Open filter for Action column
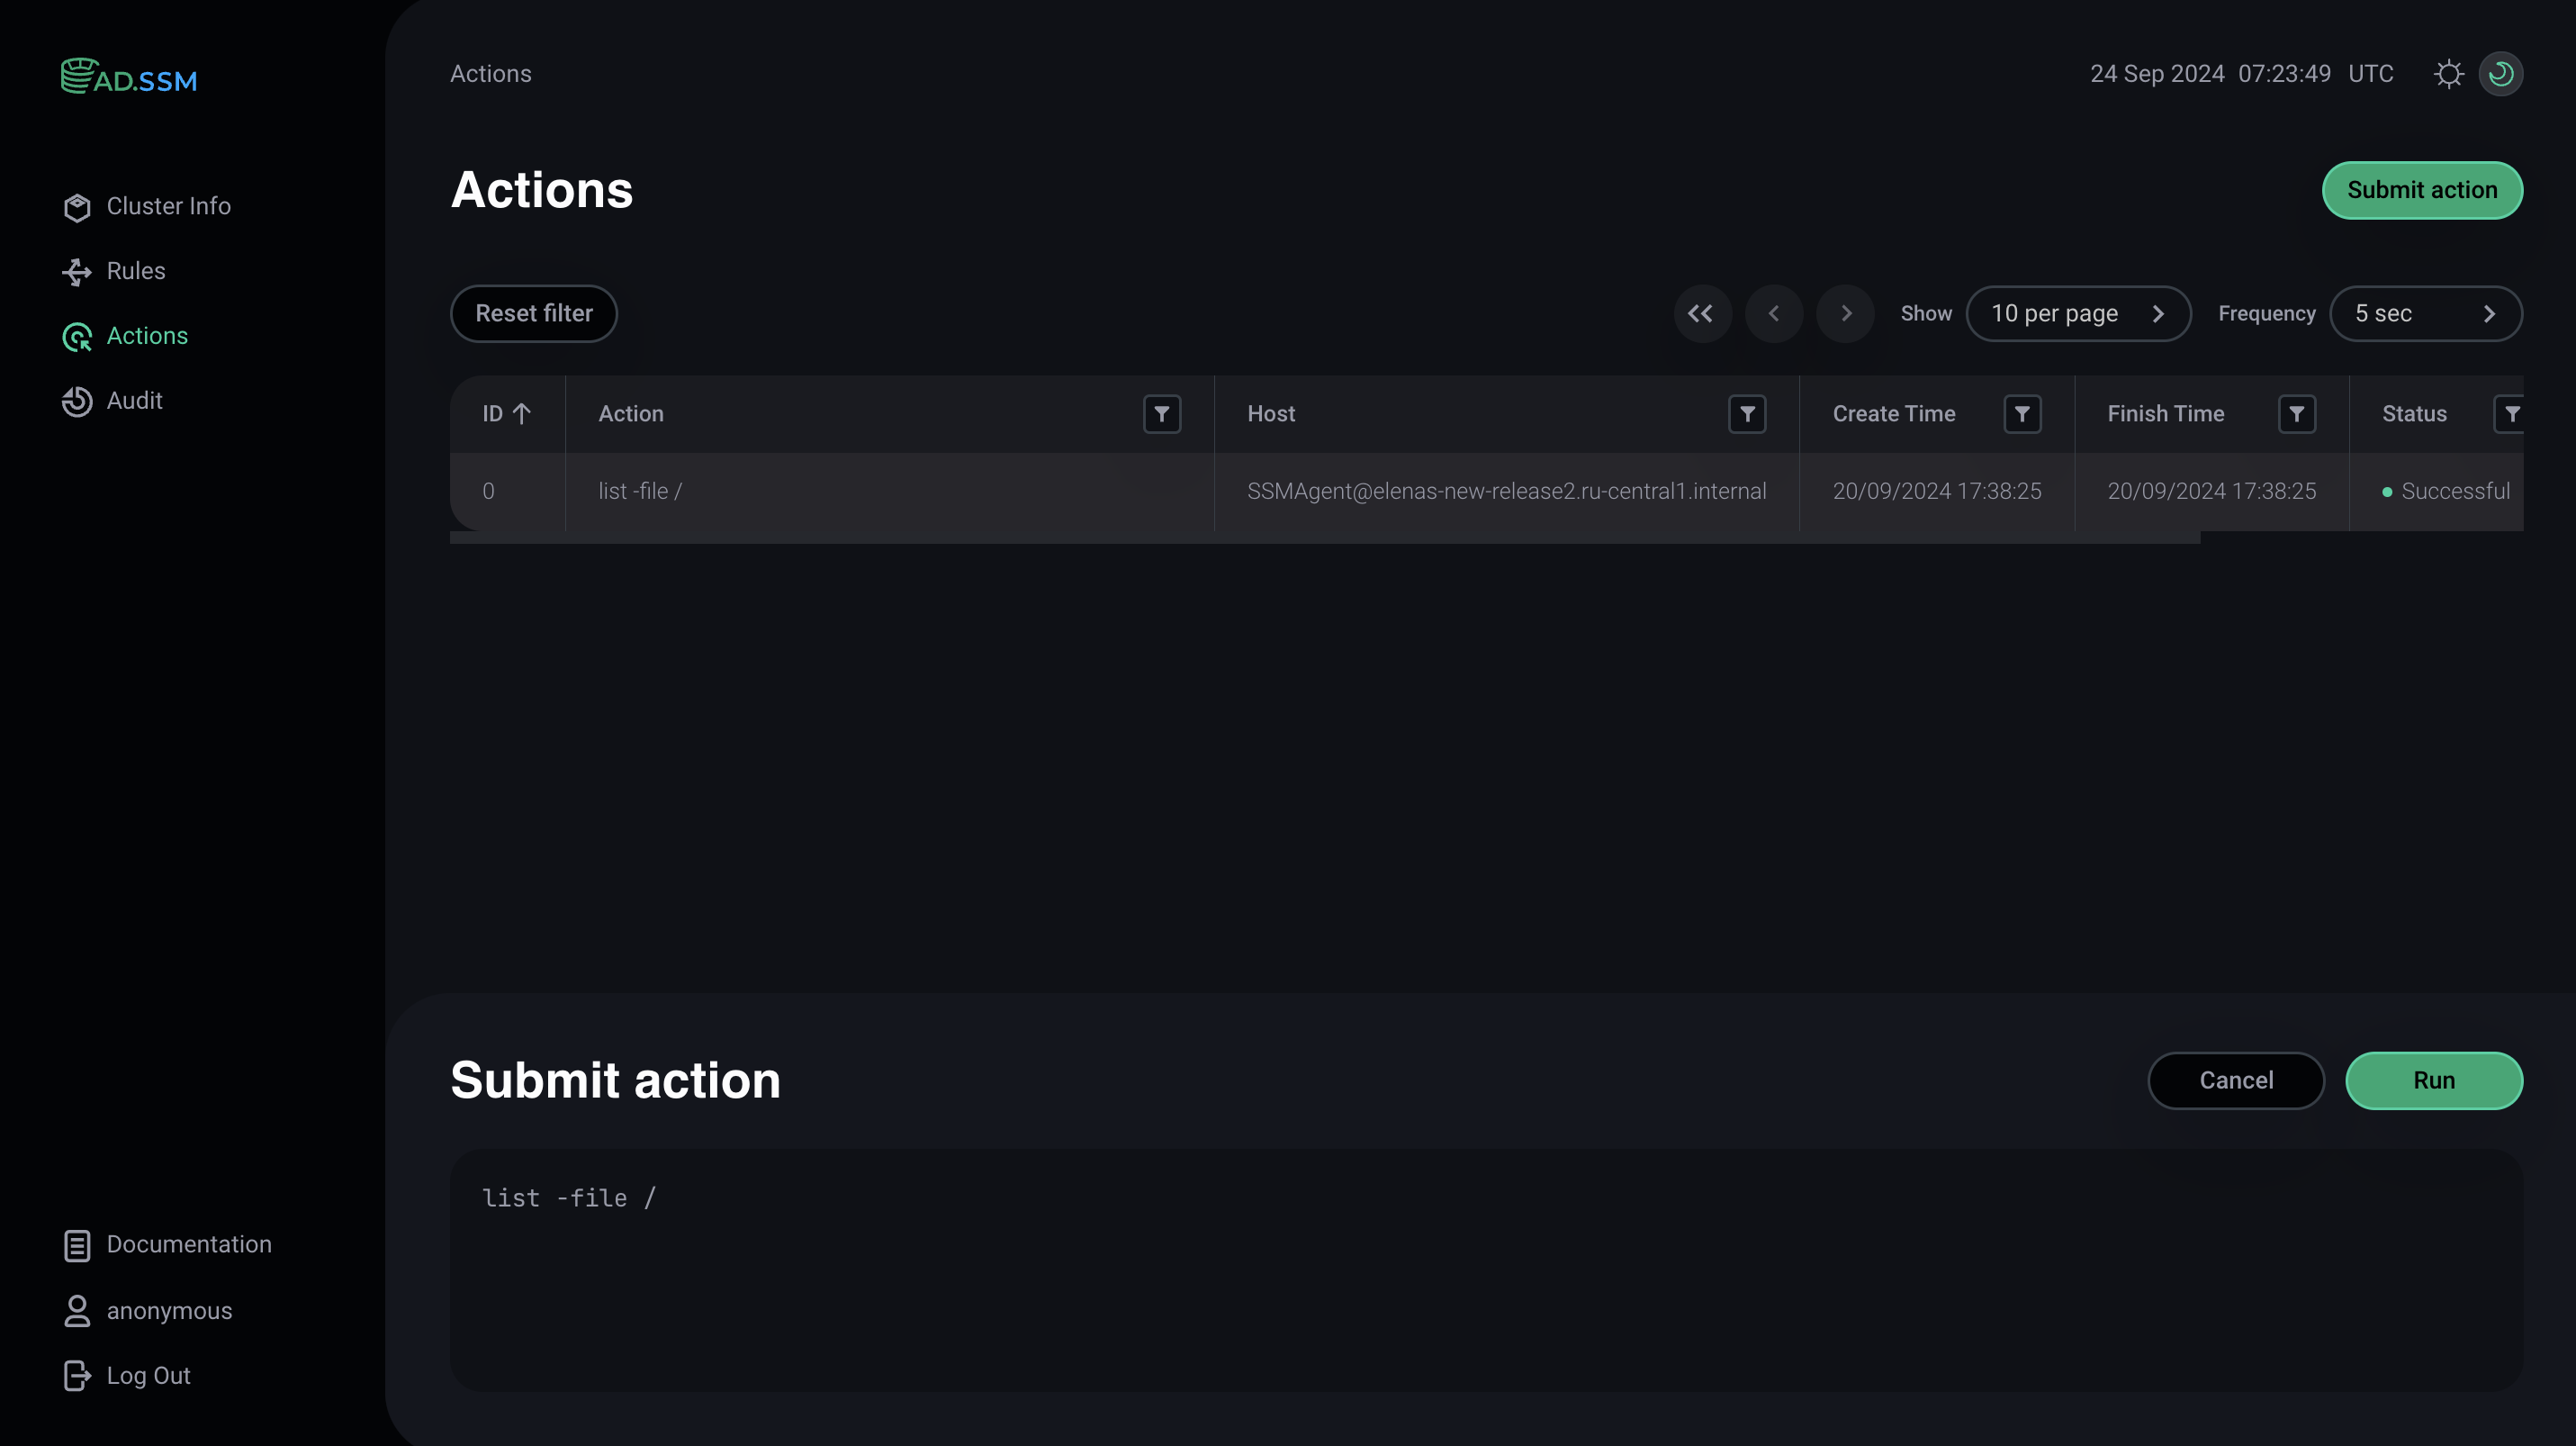Image resolution: width=2576 pixels, height=1446 pixels. tap(1161, 414)
